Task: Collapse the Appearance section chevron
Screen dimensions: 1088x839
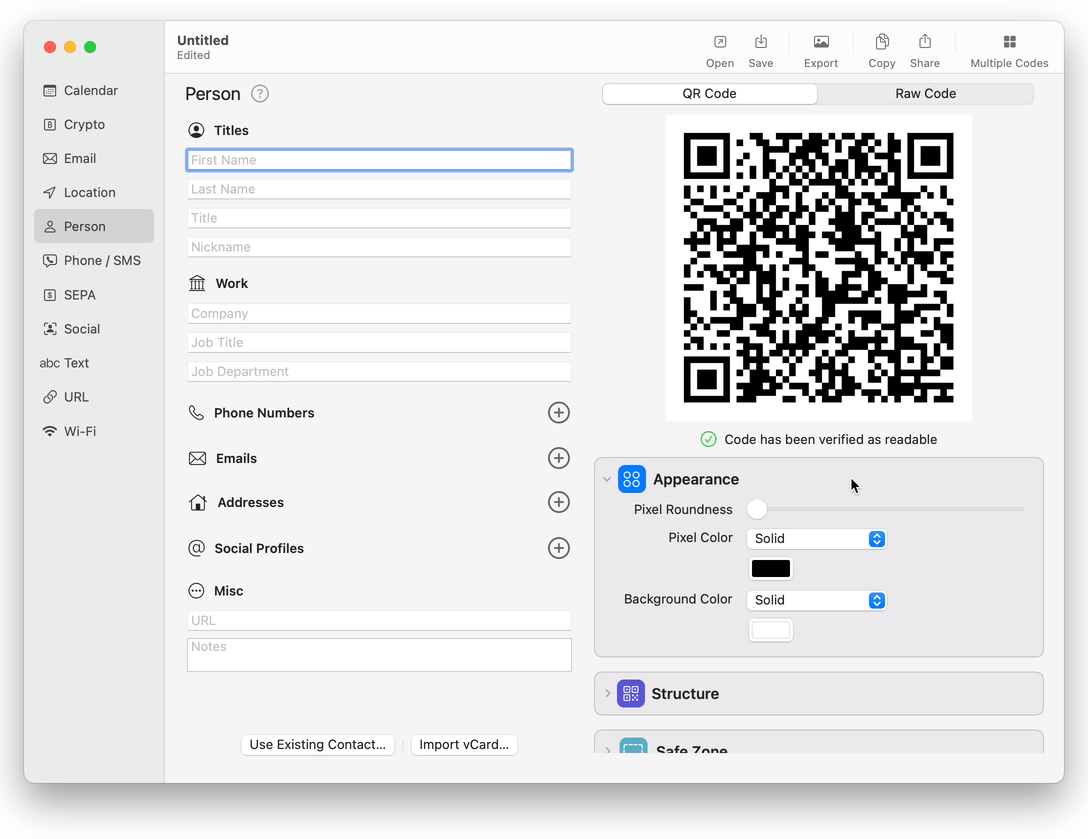Action: (607, 480)
